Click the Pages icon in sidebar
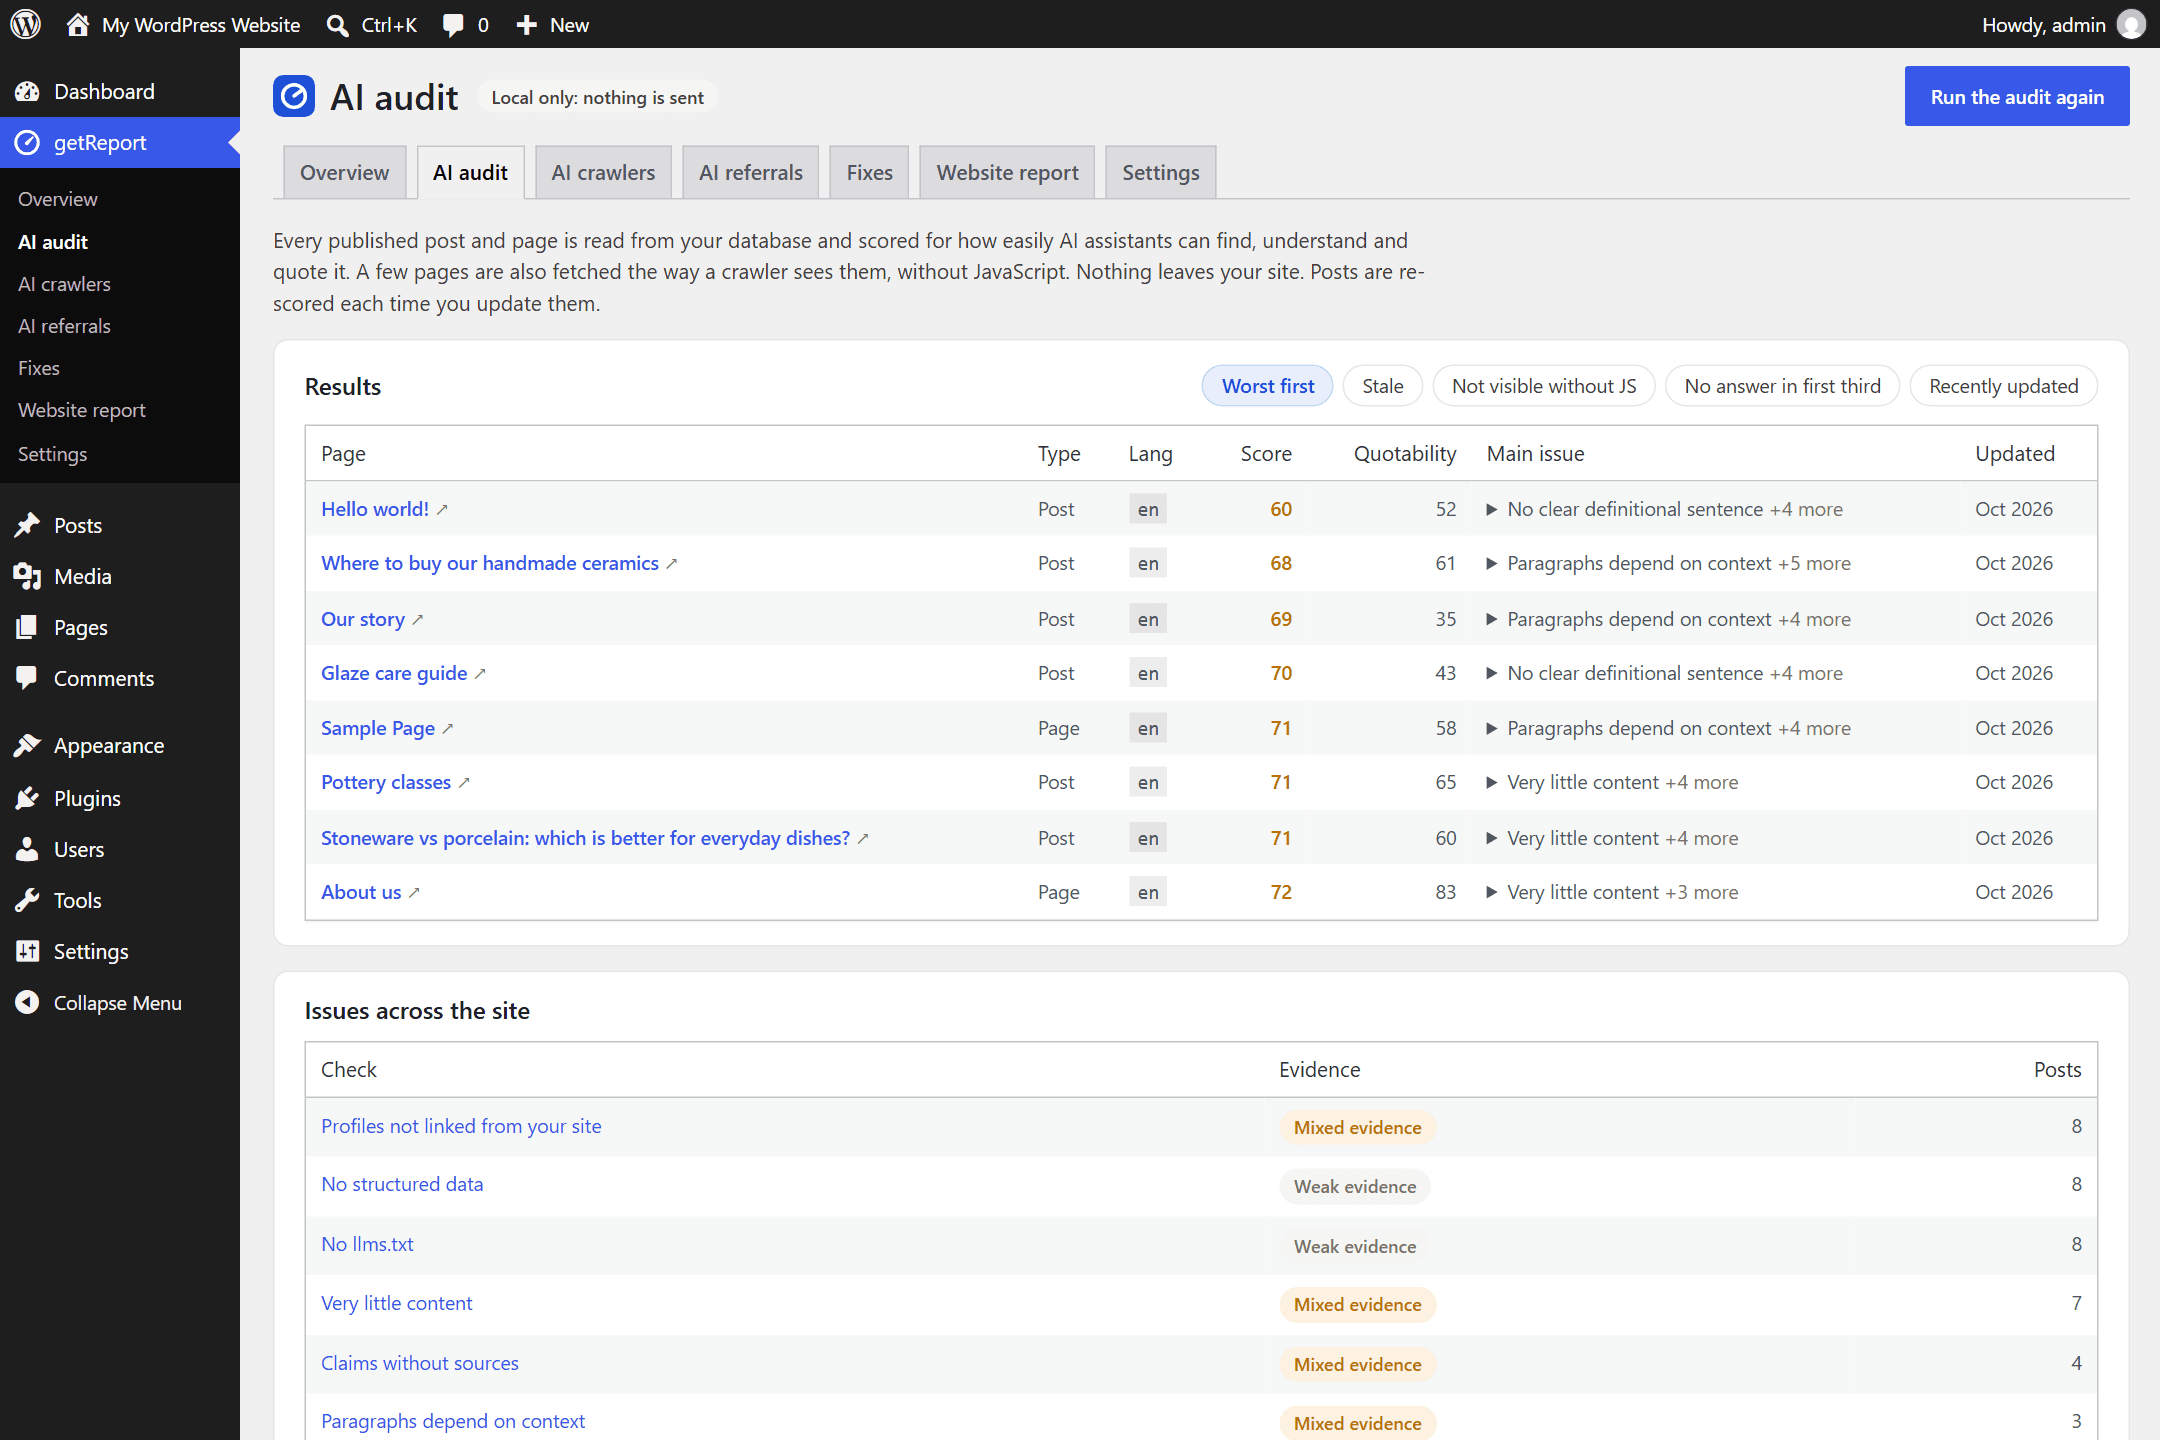 [x=28, y=627]
